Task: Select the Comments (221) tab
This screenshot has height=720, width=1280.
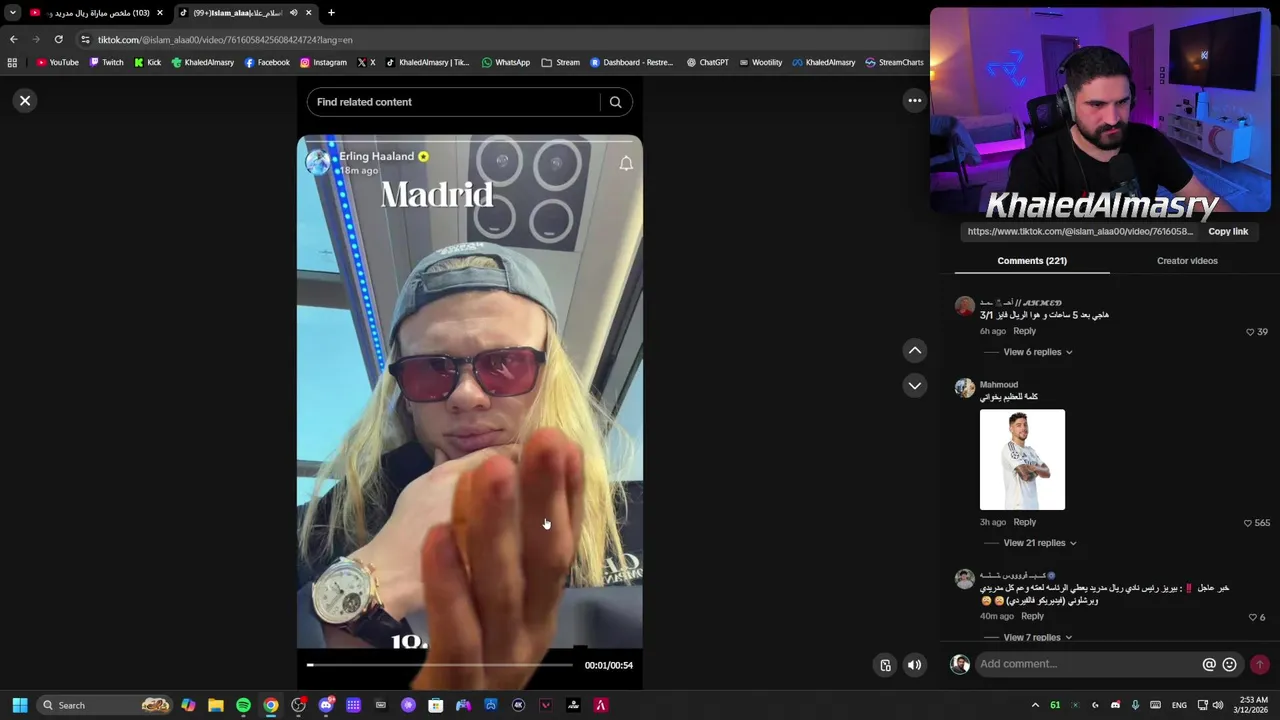Action: (1032, 261)
